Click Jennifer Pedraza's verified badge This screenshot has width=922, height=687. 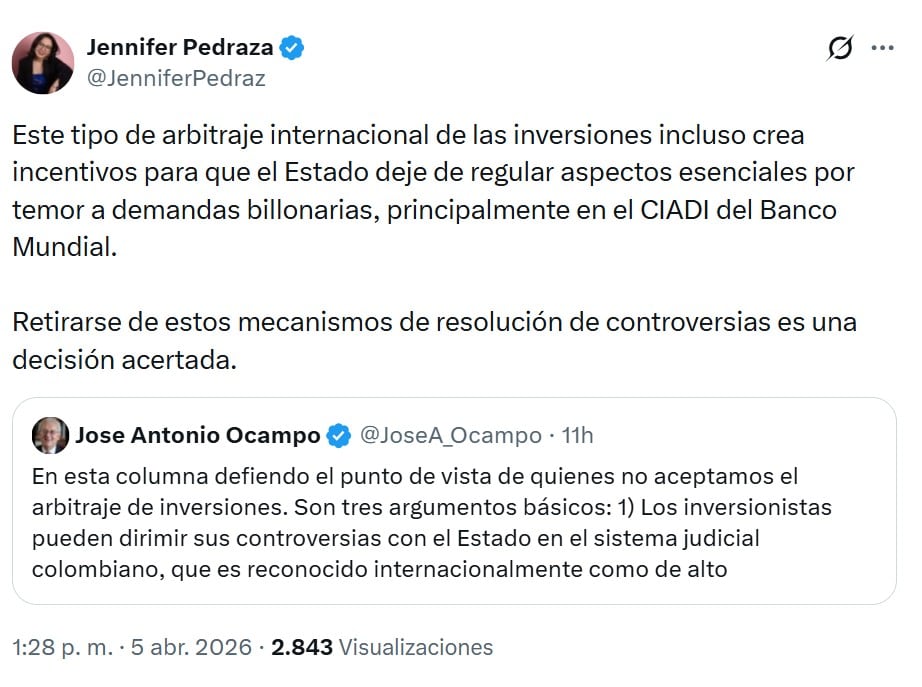pos(290,45)
